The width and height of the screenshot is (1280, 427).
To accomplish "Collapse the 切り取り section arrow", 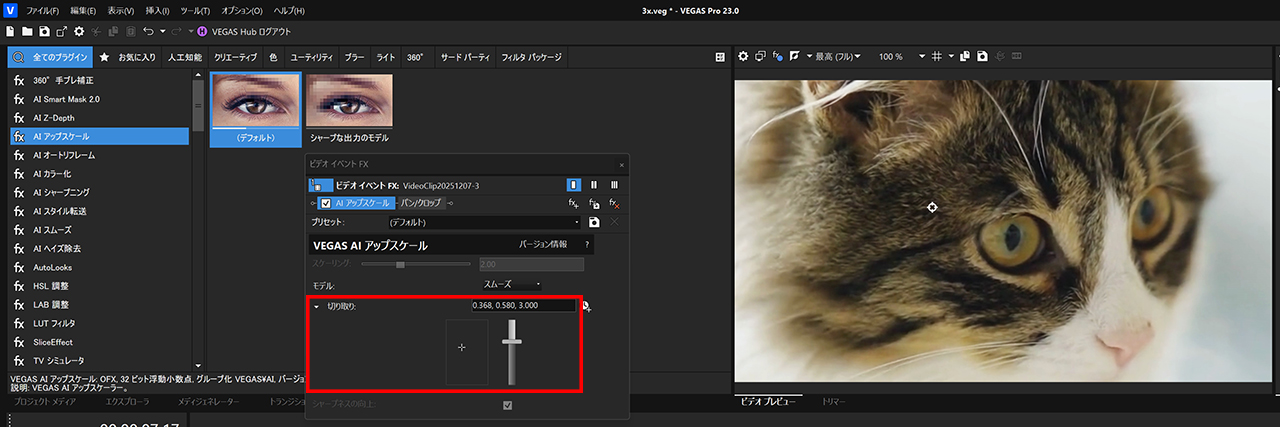I will pos(316,307).
